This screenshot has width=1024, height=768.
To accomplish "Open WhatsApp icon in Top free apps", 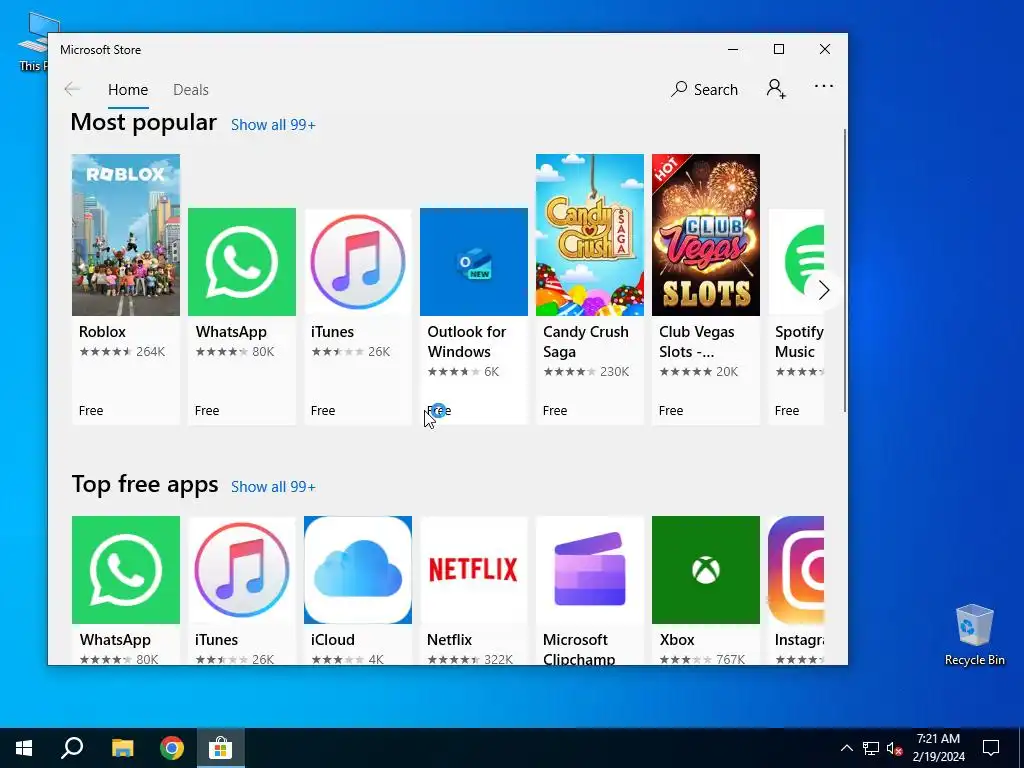I will click(125, 570).
